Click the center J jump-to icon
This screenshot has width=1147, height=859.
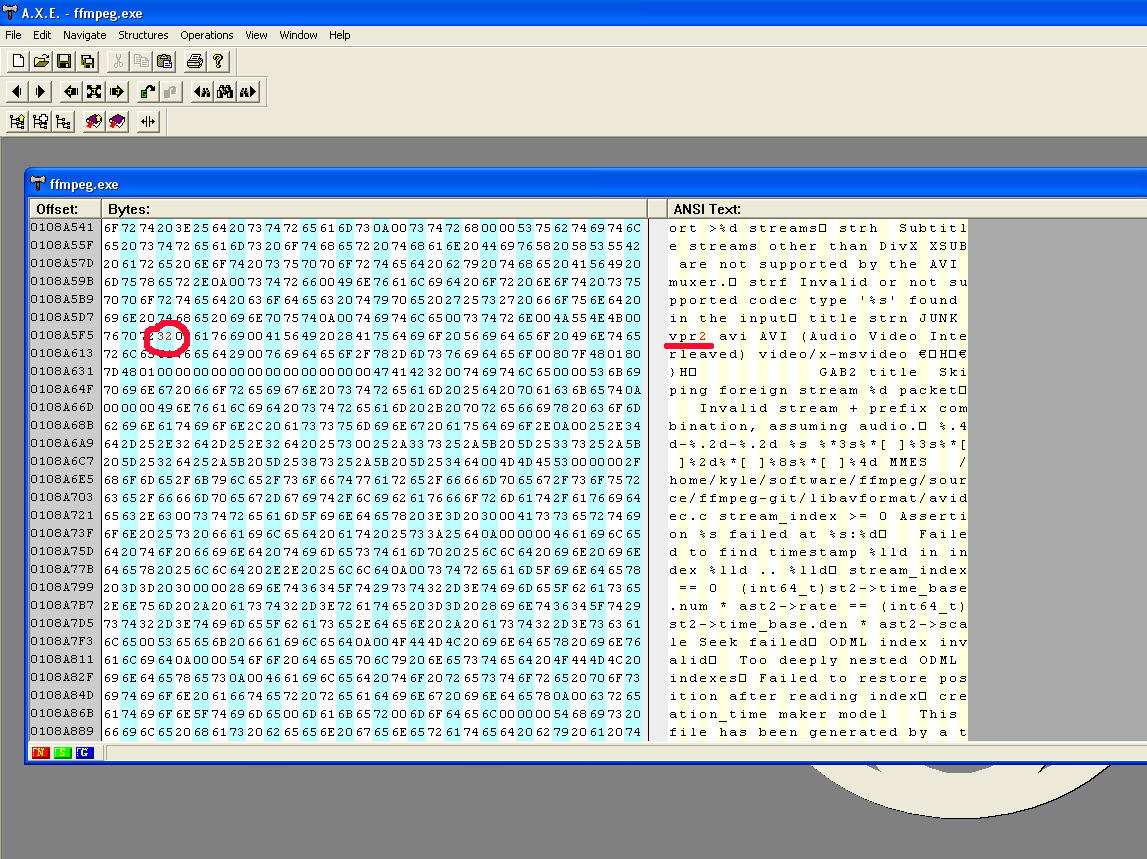94,91
